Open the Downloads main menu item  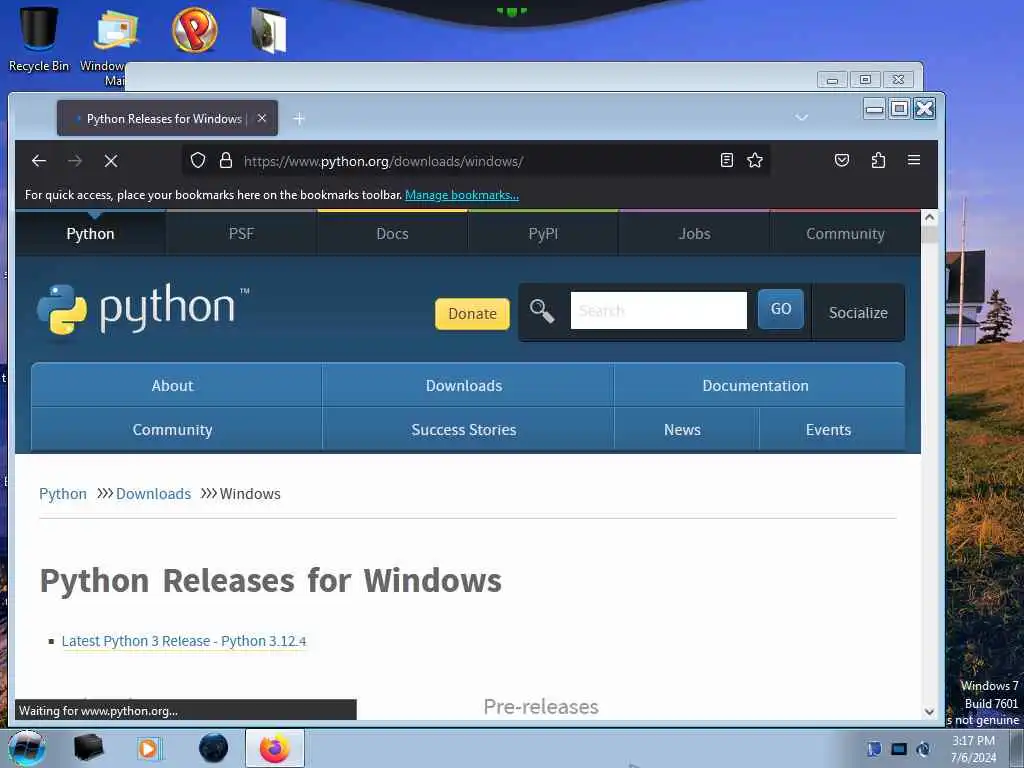click(464, 385)
